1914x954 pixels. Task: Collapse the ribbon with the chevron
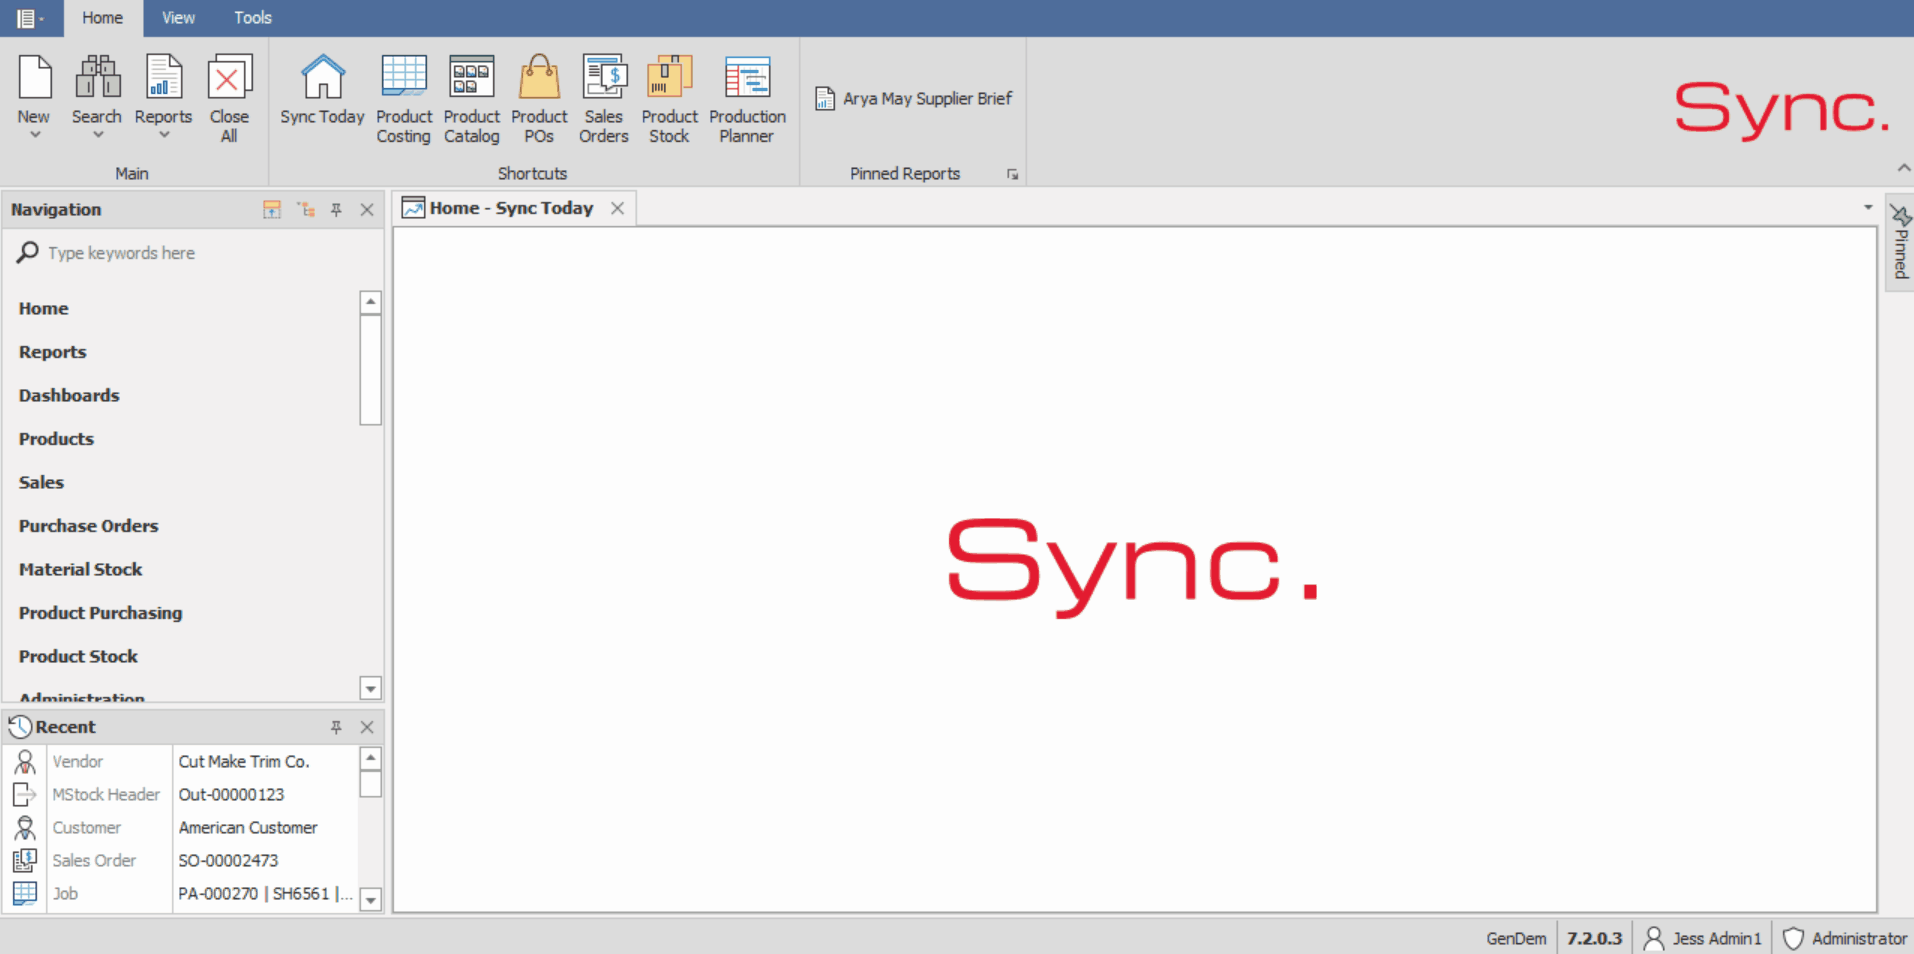(x=1903, y=168)
